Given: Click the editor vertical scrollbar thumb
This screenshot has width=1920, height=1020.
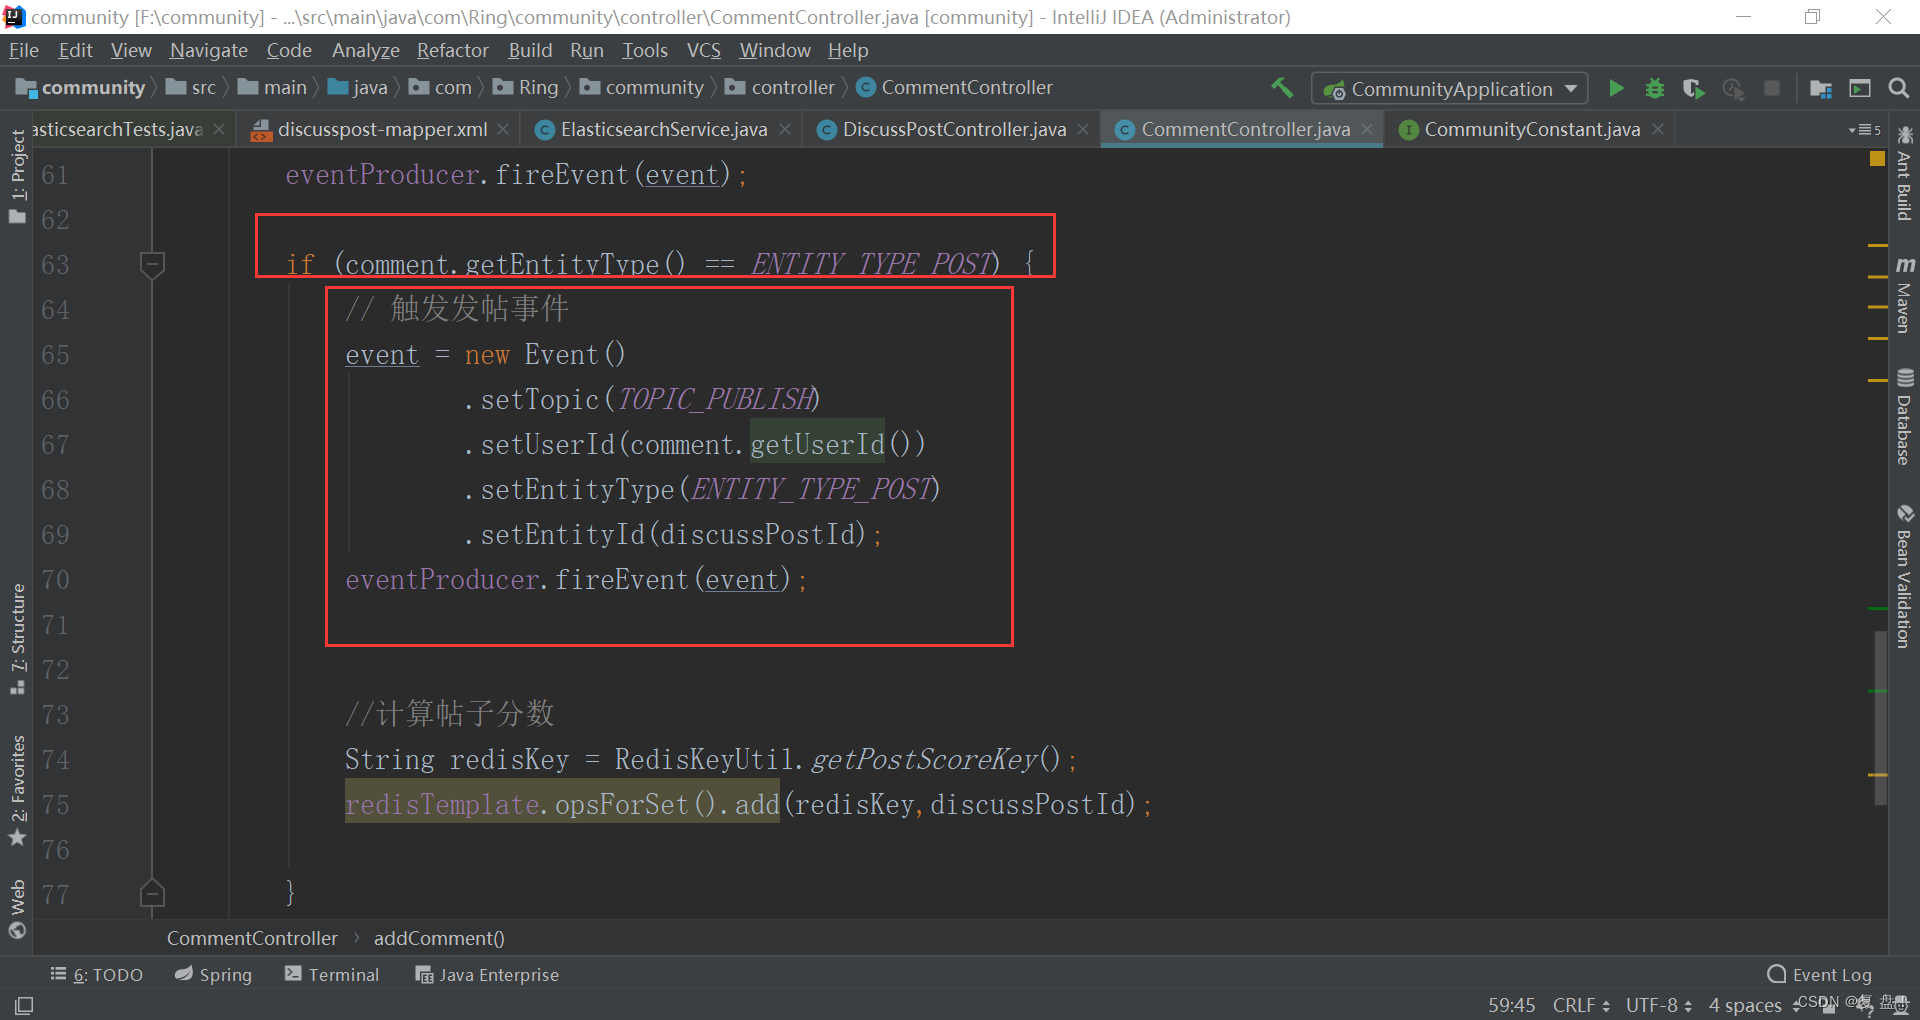Looking at the screenshot, I should click(1880, 718).
